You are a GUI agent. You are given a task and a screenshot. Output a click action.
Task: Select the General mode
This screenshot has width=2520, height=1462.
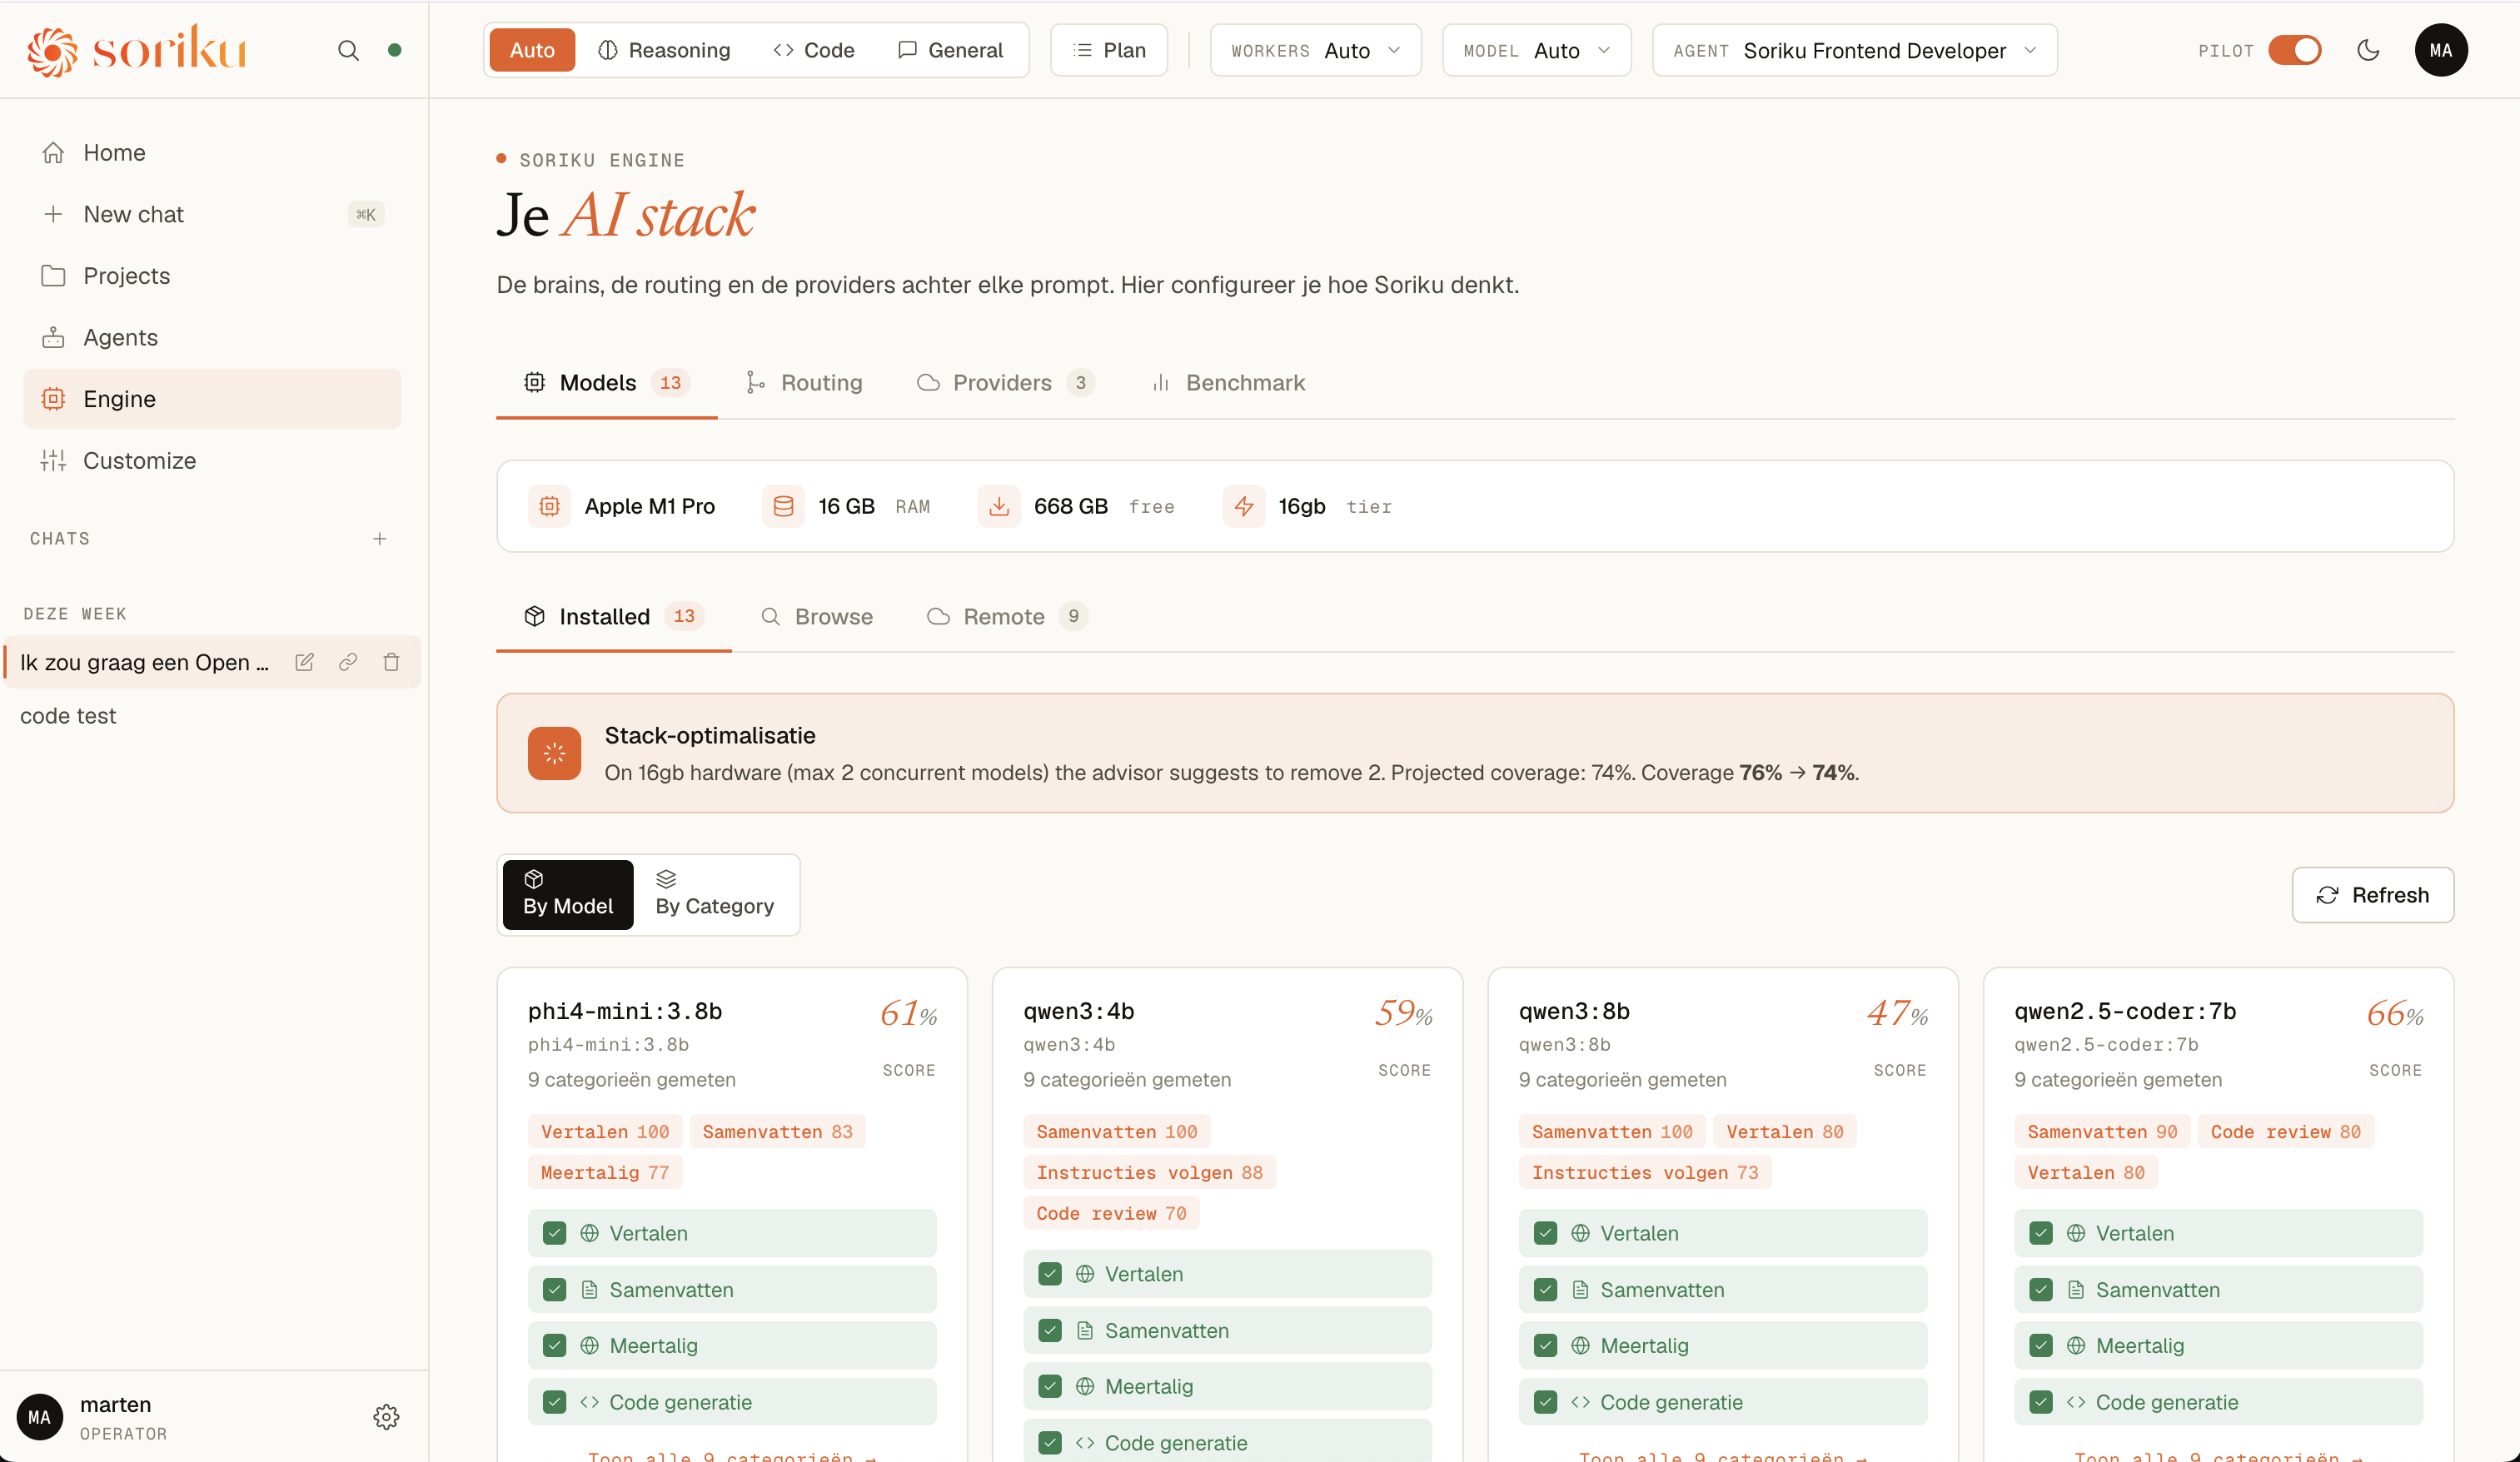950,50
